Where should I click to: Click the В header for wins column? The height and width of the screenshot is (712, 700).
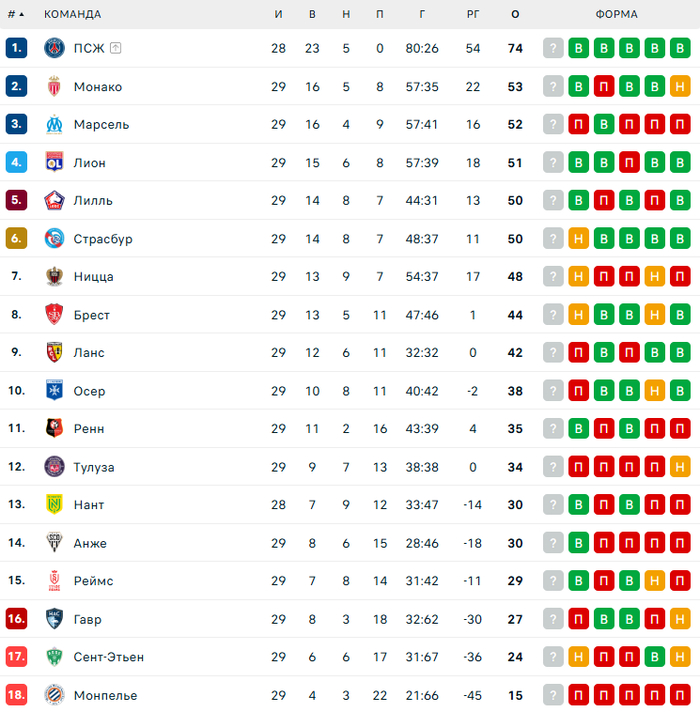pos(313,15)
